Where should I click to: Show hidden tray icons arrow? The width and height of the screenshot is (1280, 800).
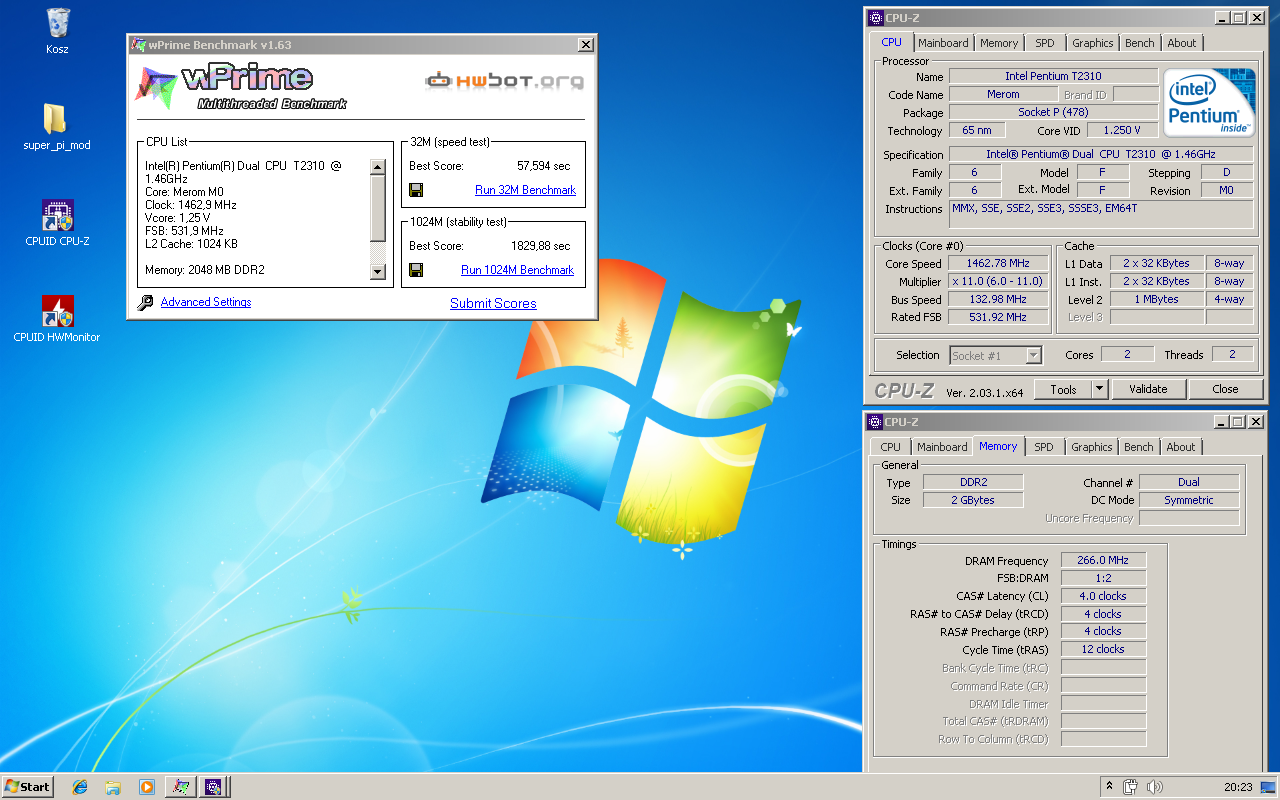pos(1109,787)
